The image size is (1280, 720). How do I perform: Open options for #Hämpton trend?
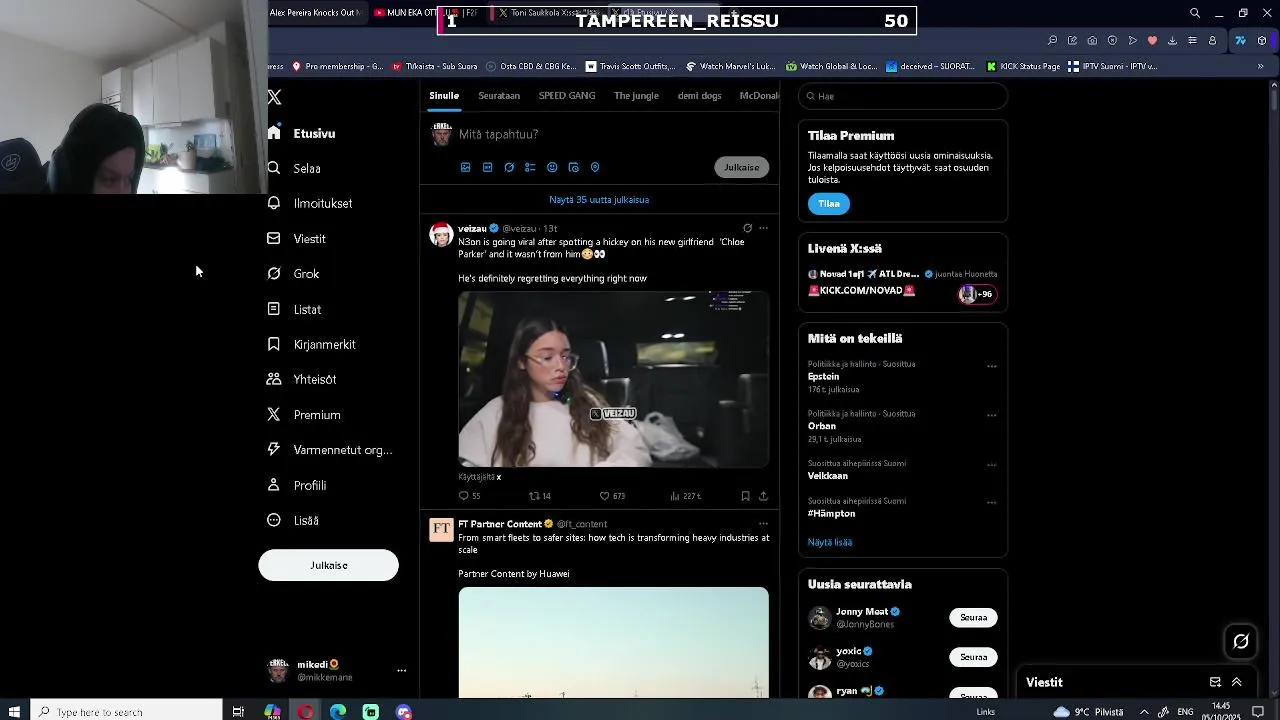[991, 502]
